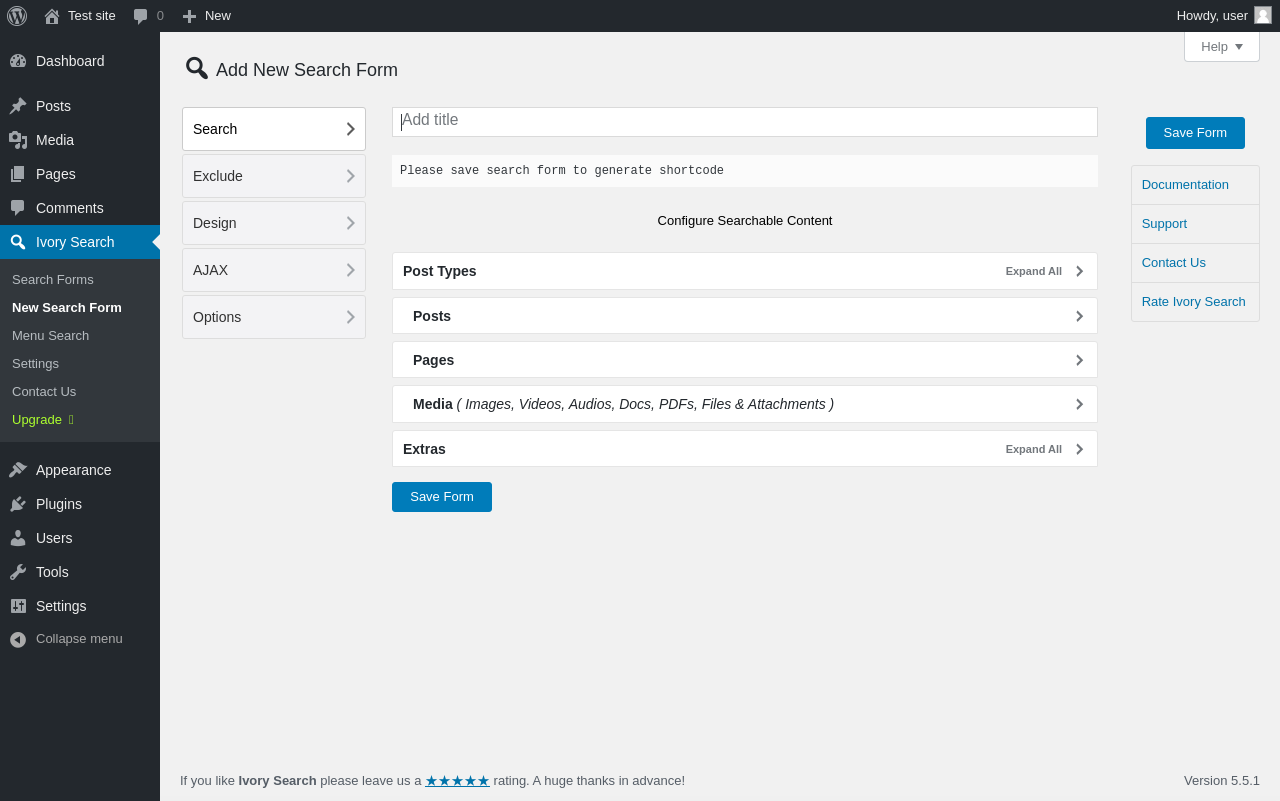Expand the Pages post type row
1280x801 pixels.
(745, 360)
